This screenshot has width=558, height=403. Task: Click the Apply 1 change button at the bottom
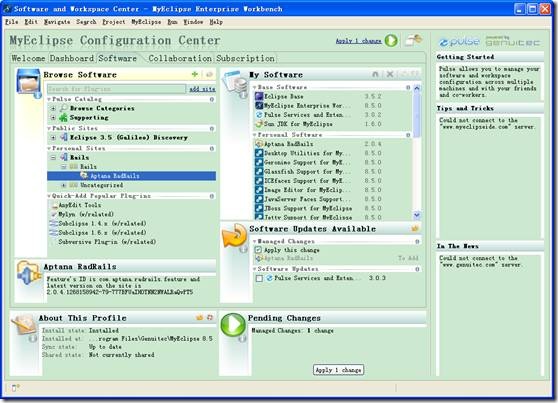(338, 370)
